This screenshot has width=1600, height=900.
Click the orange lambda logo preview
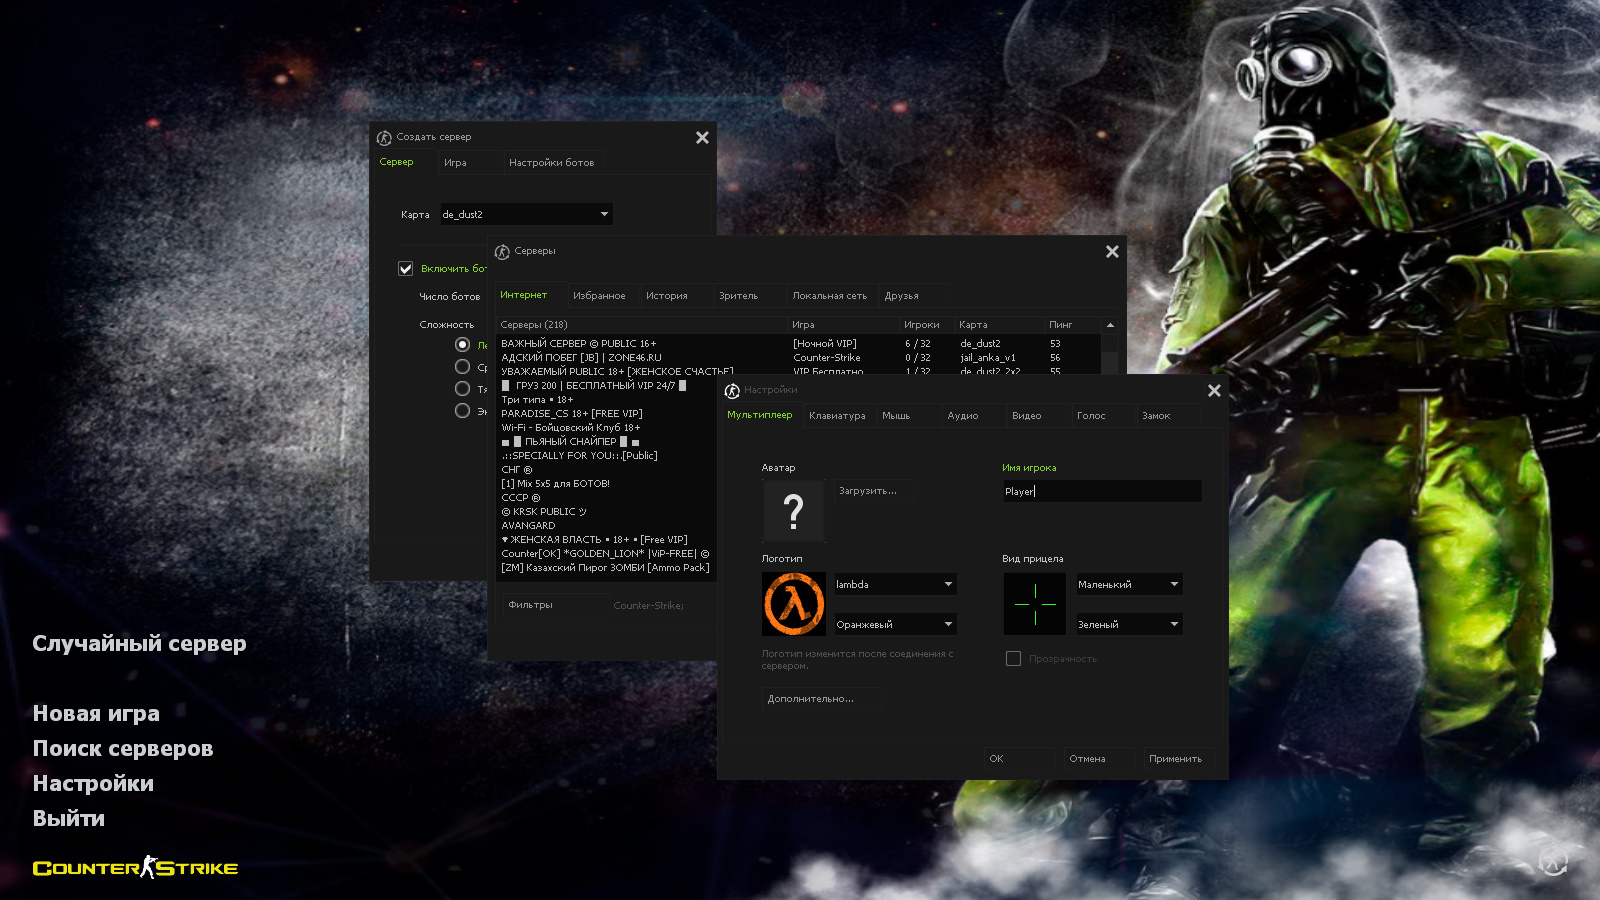794,604
